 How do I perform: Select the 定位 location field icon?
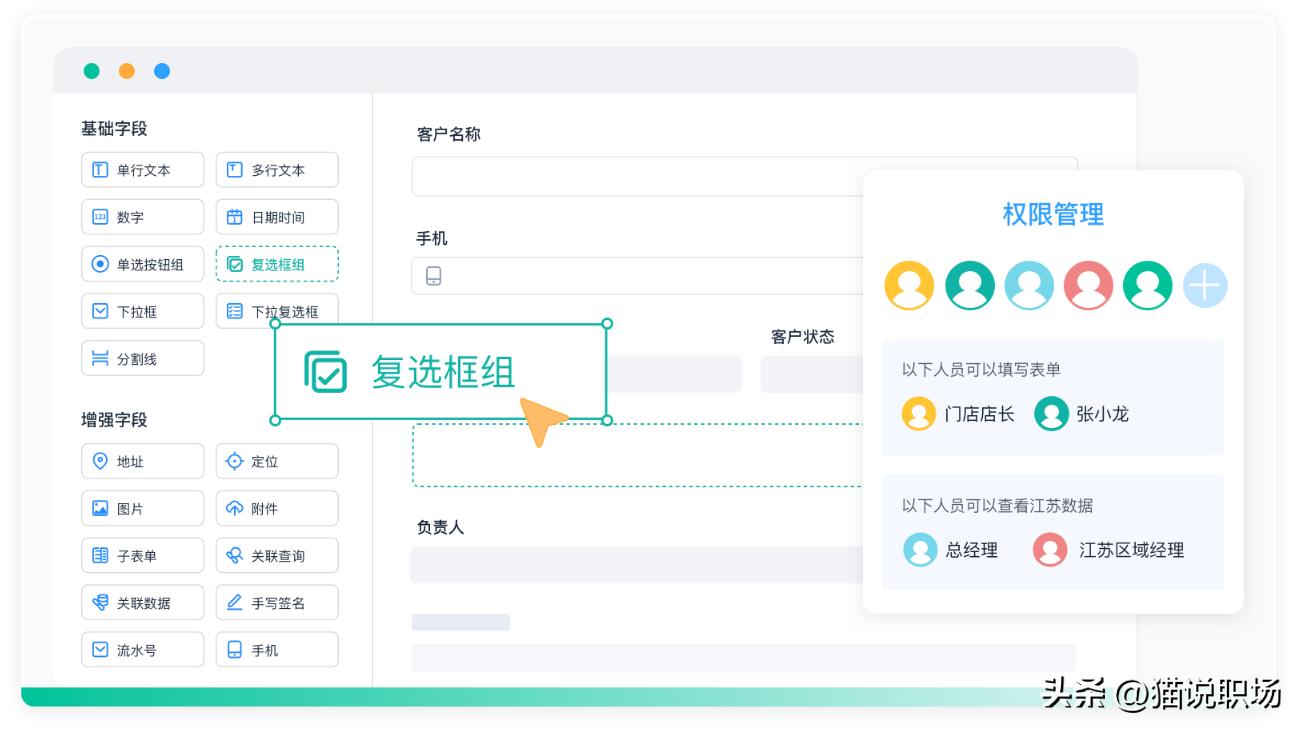[276, 461]
